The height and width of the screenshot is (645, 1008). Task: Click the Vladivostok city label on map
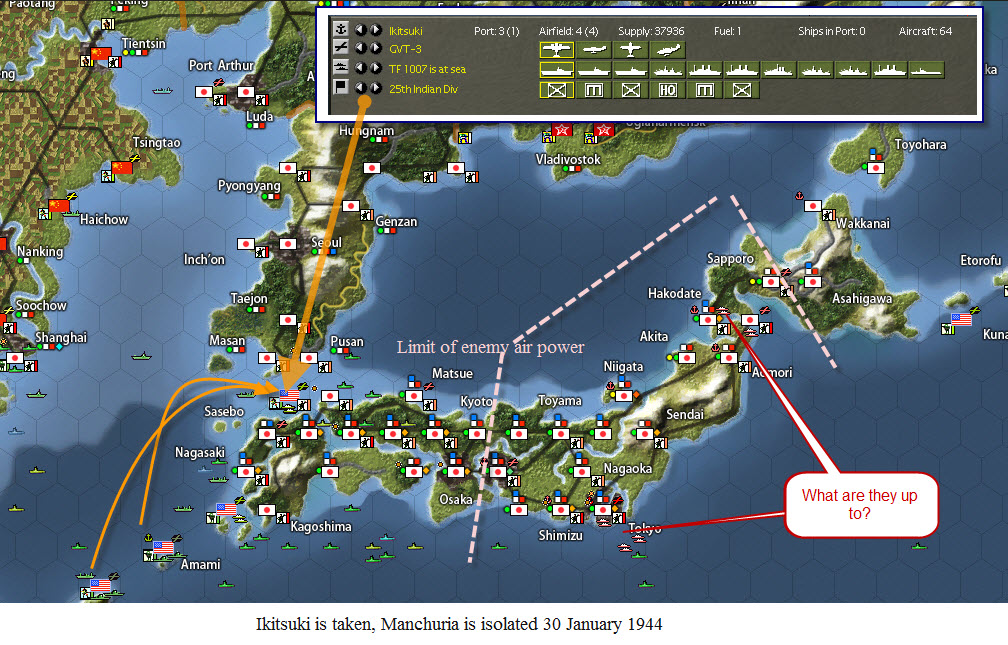(568, 159)
